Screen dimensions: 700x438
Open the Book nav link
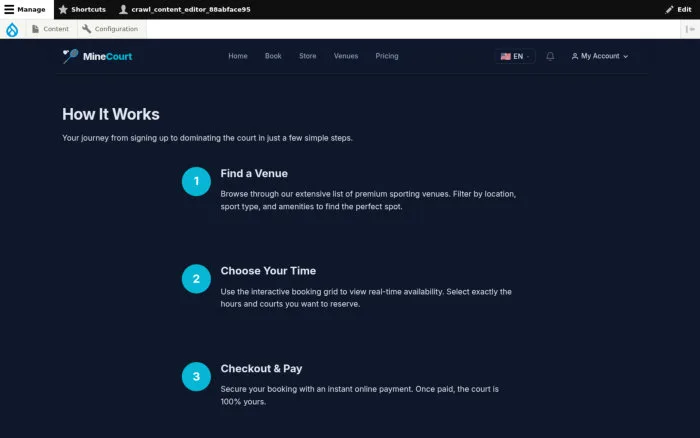(273, 56)
